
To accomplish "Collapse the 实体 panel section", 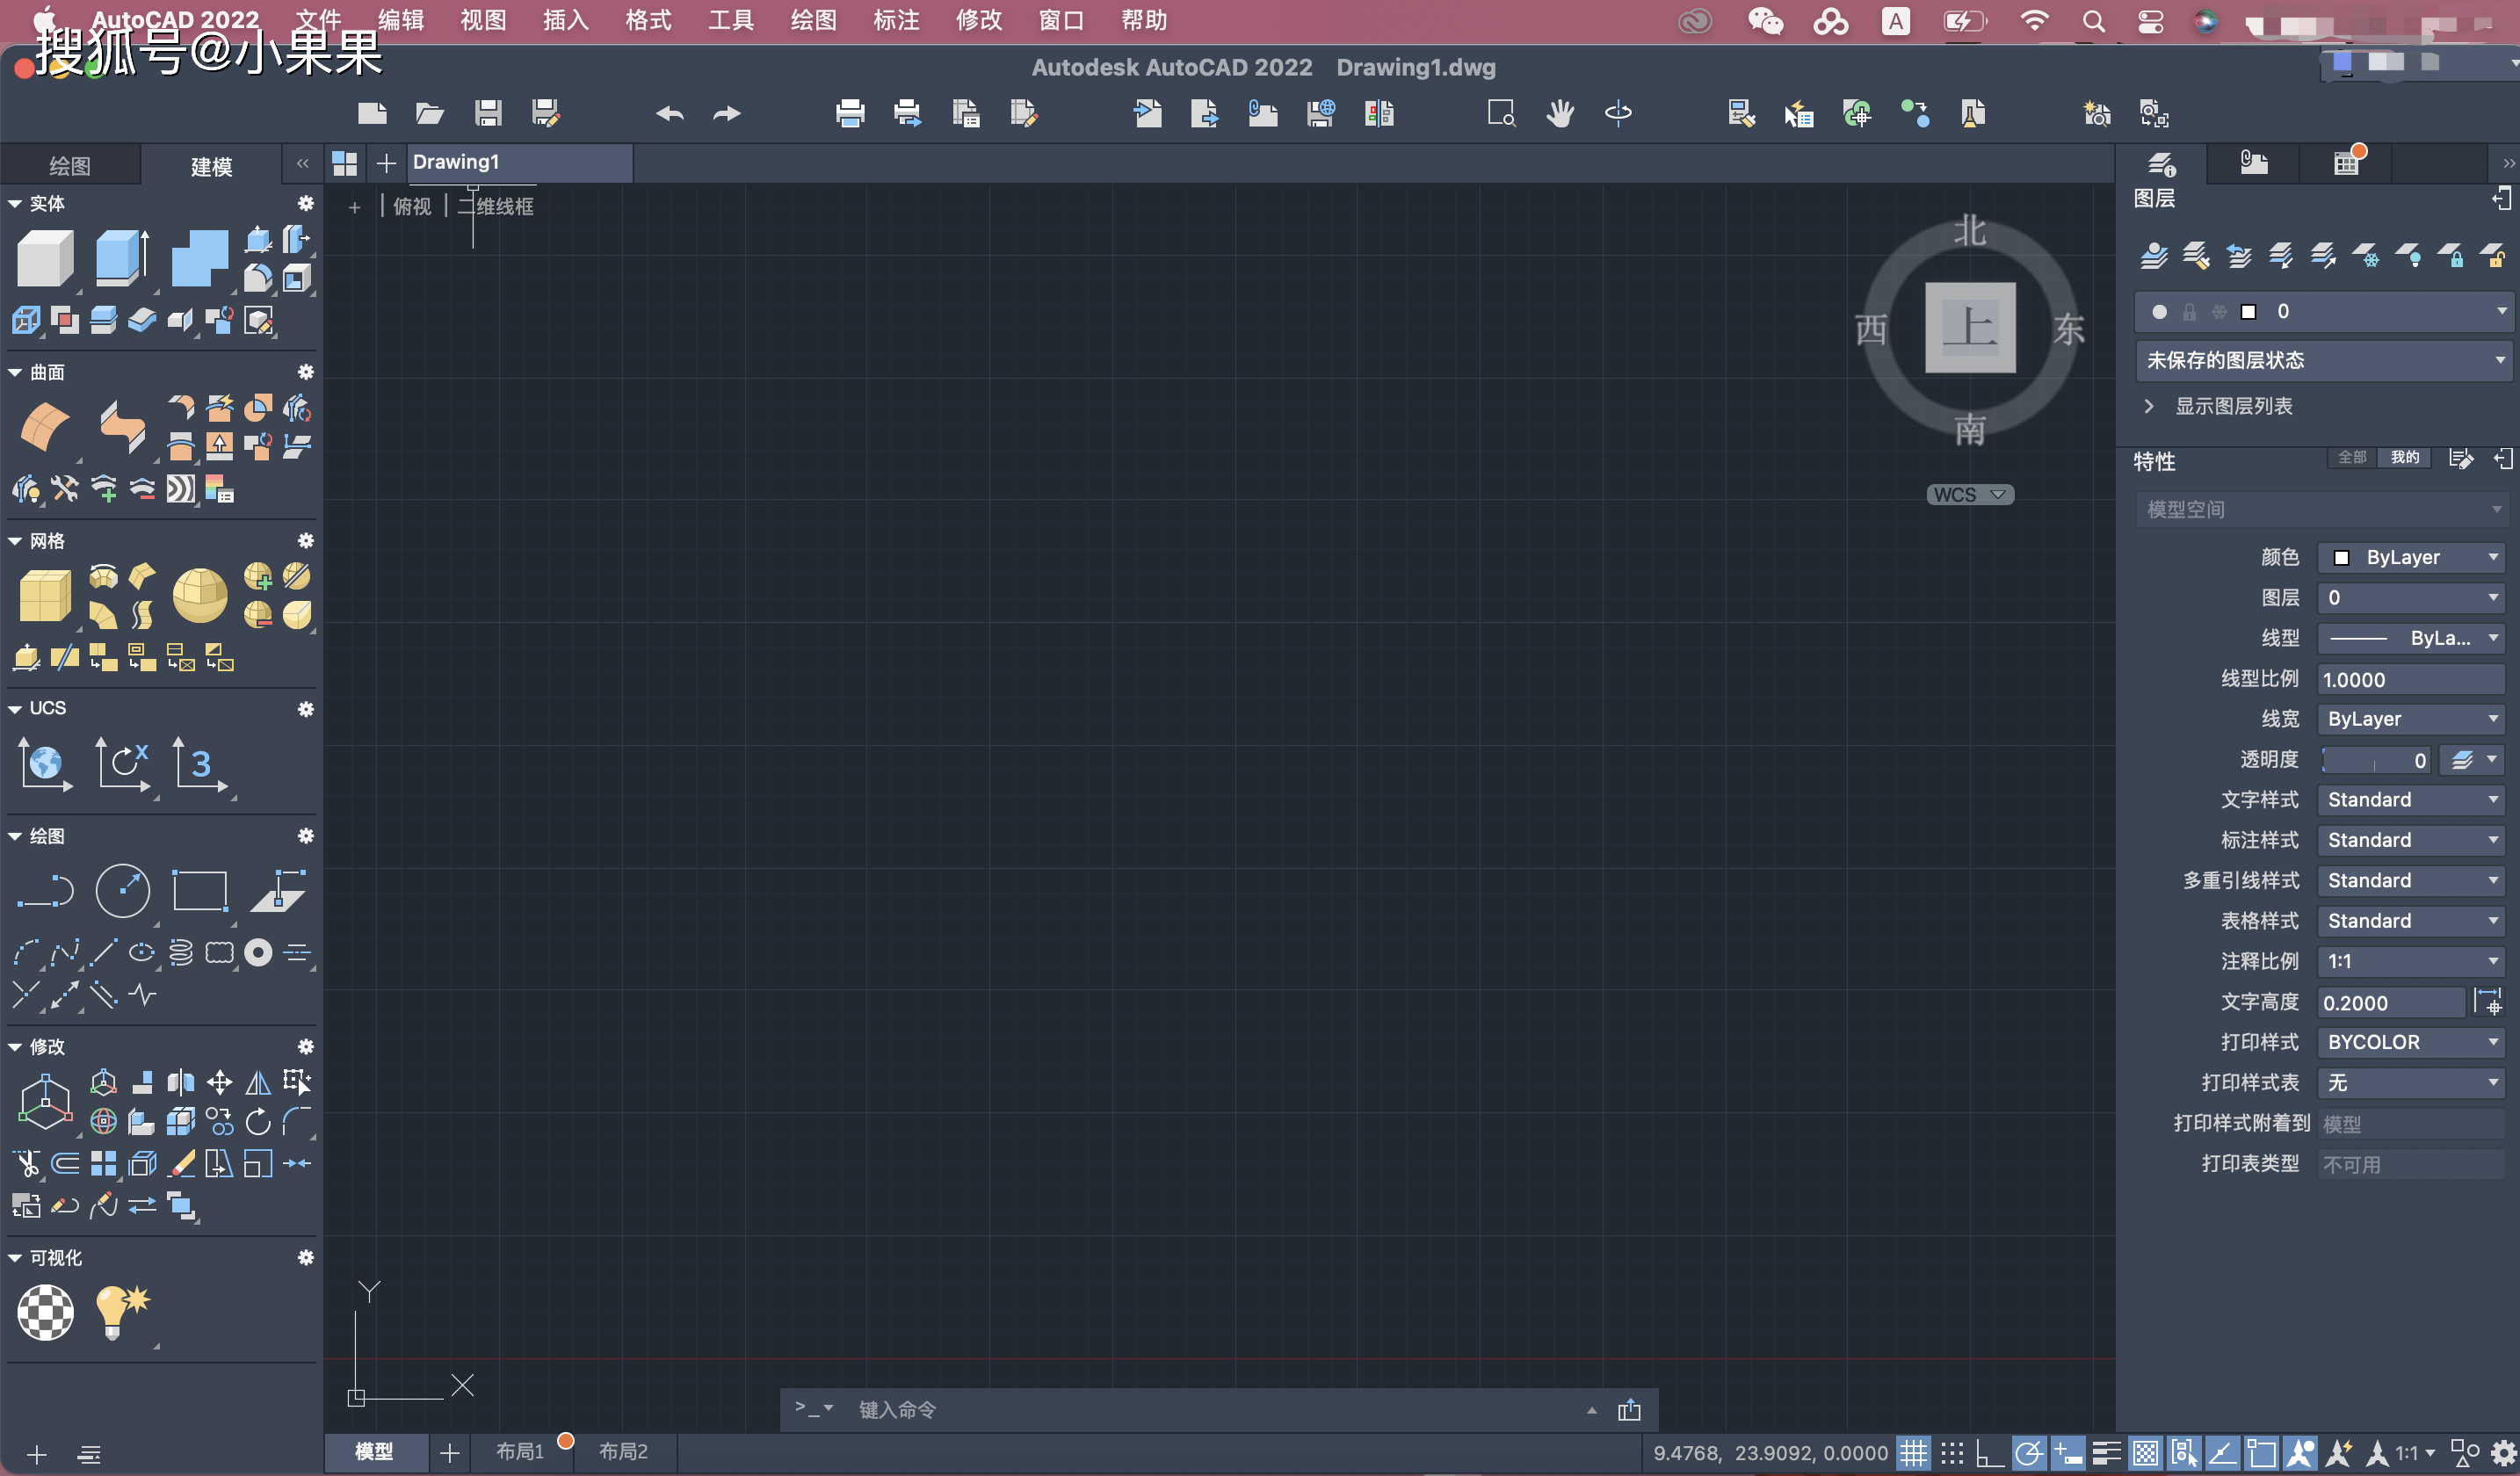I will 15,204.
